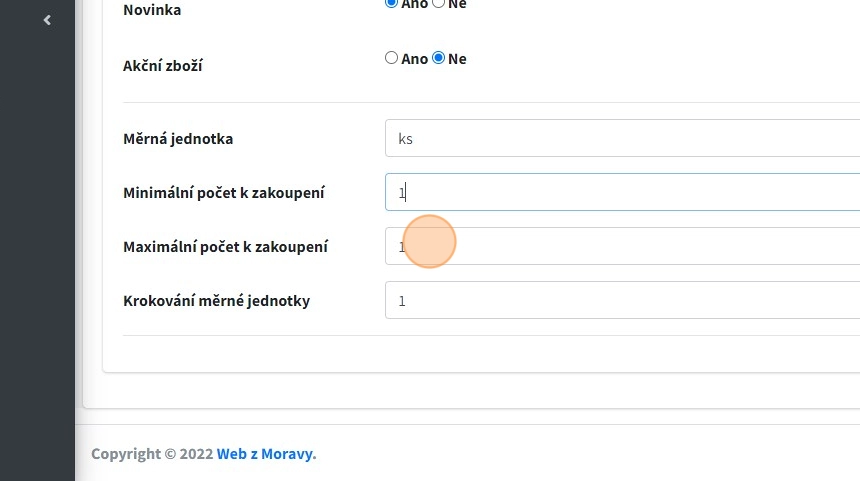Click the empty dark sidebar panel
Image resolution: width=860 pixels, height=481 pixels.
coord(37,250)
